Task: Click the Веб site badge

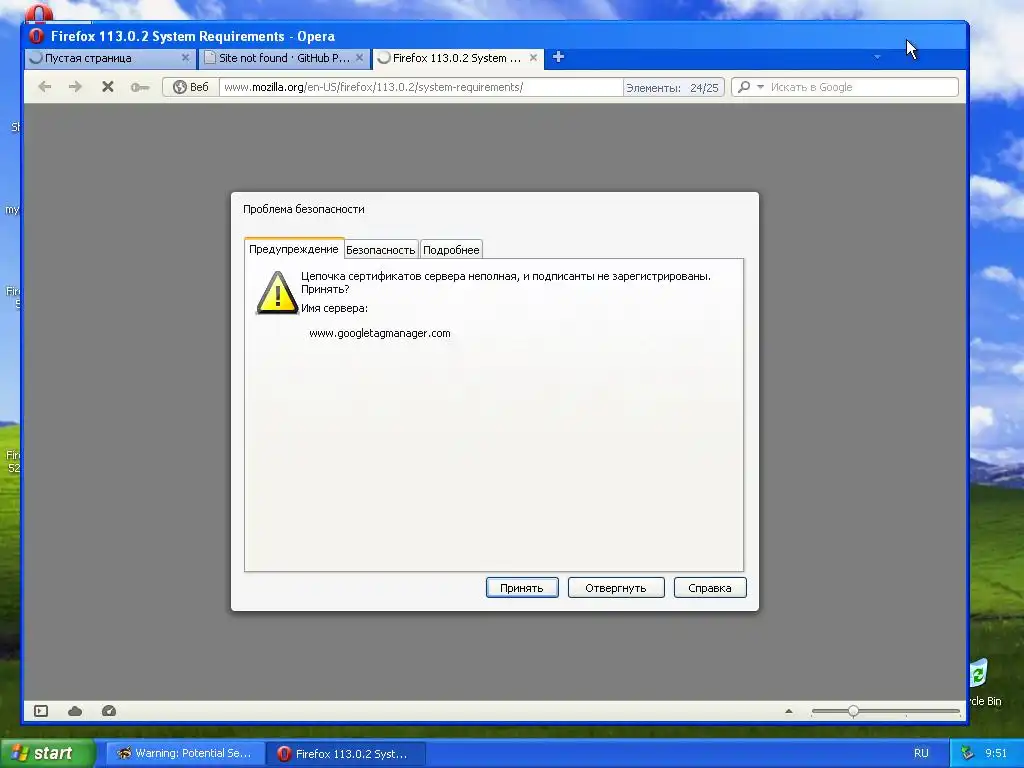Action: point(191,87)
